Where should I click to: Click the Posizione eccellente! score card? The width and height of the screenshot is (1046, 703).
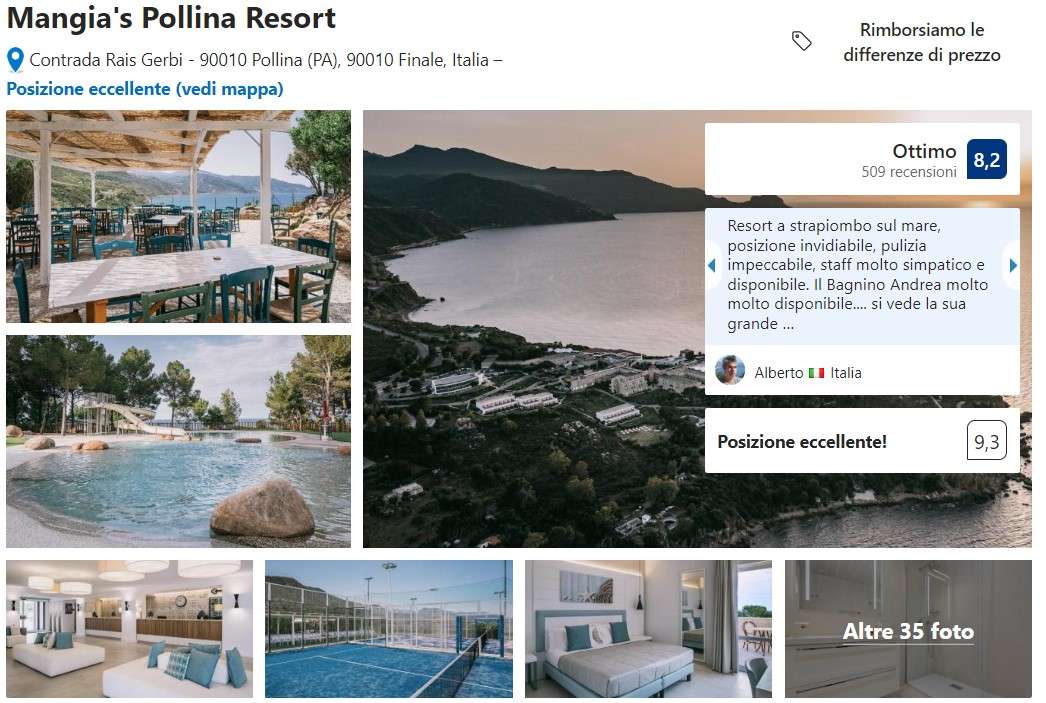pos(862,441)
